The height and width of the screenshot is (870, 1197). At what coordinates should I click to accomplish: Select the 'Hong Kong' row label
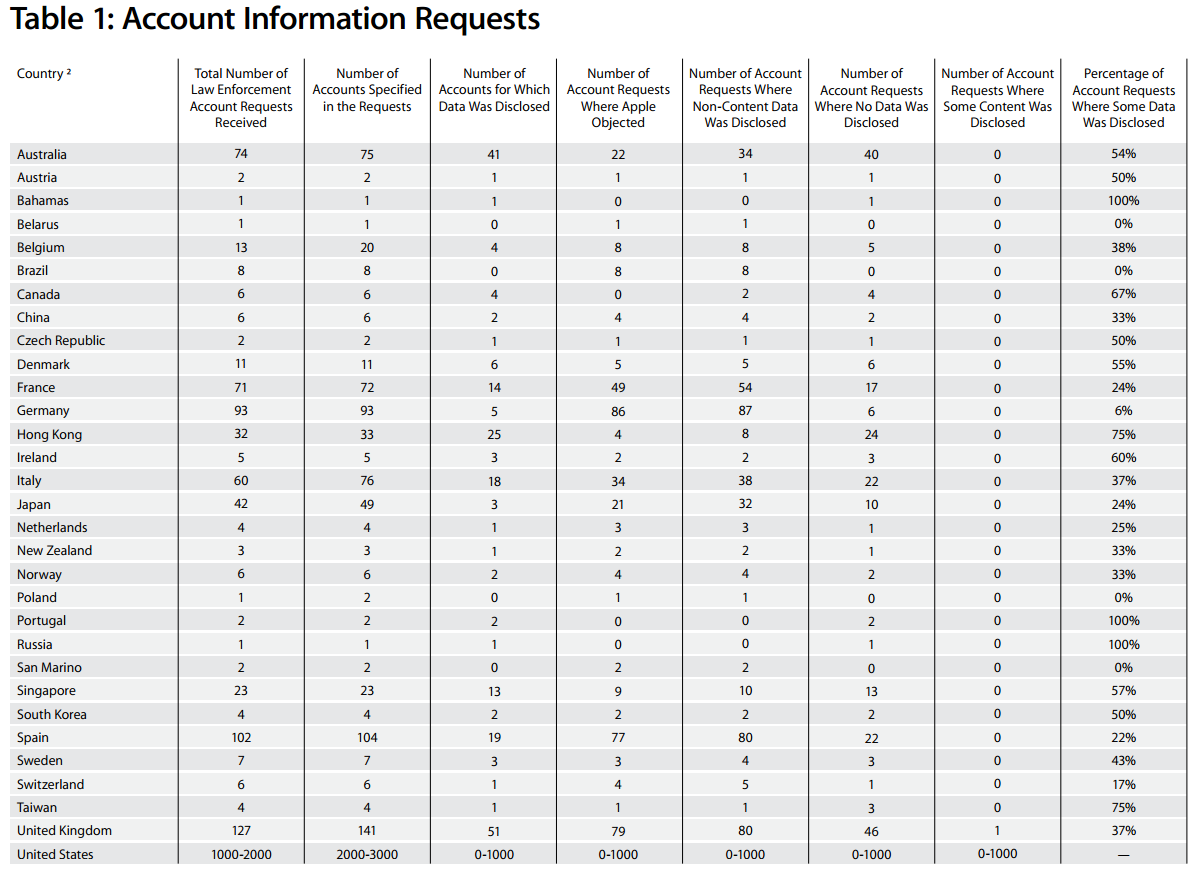49,434
